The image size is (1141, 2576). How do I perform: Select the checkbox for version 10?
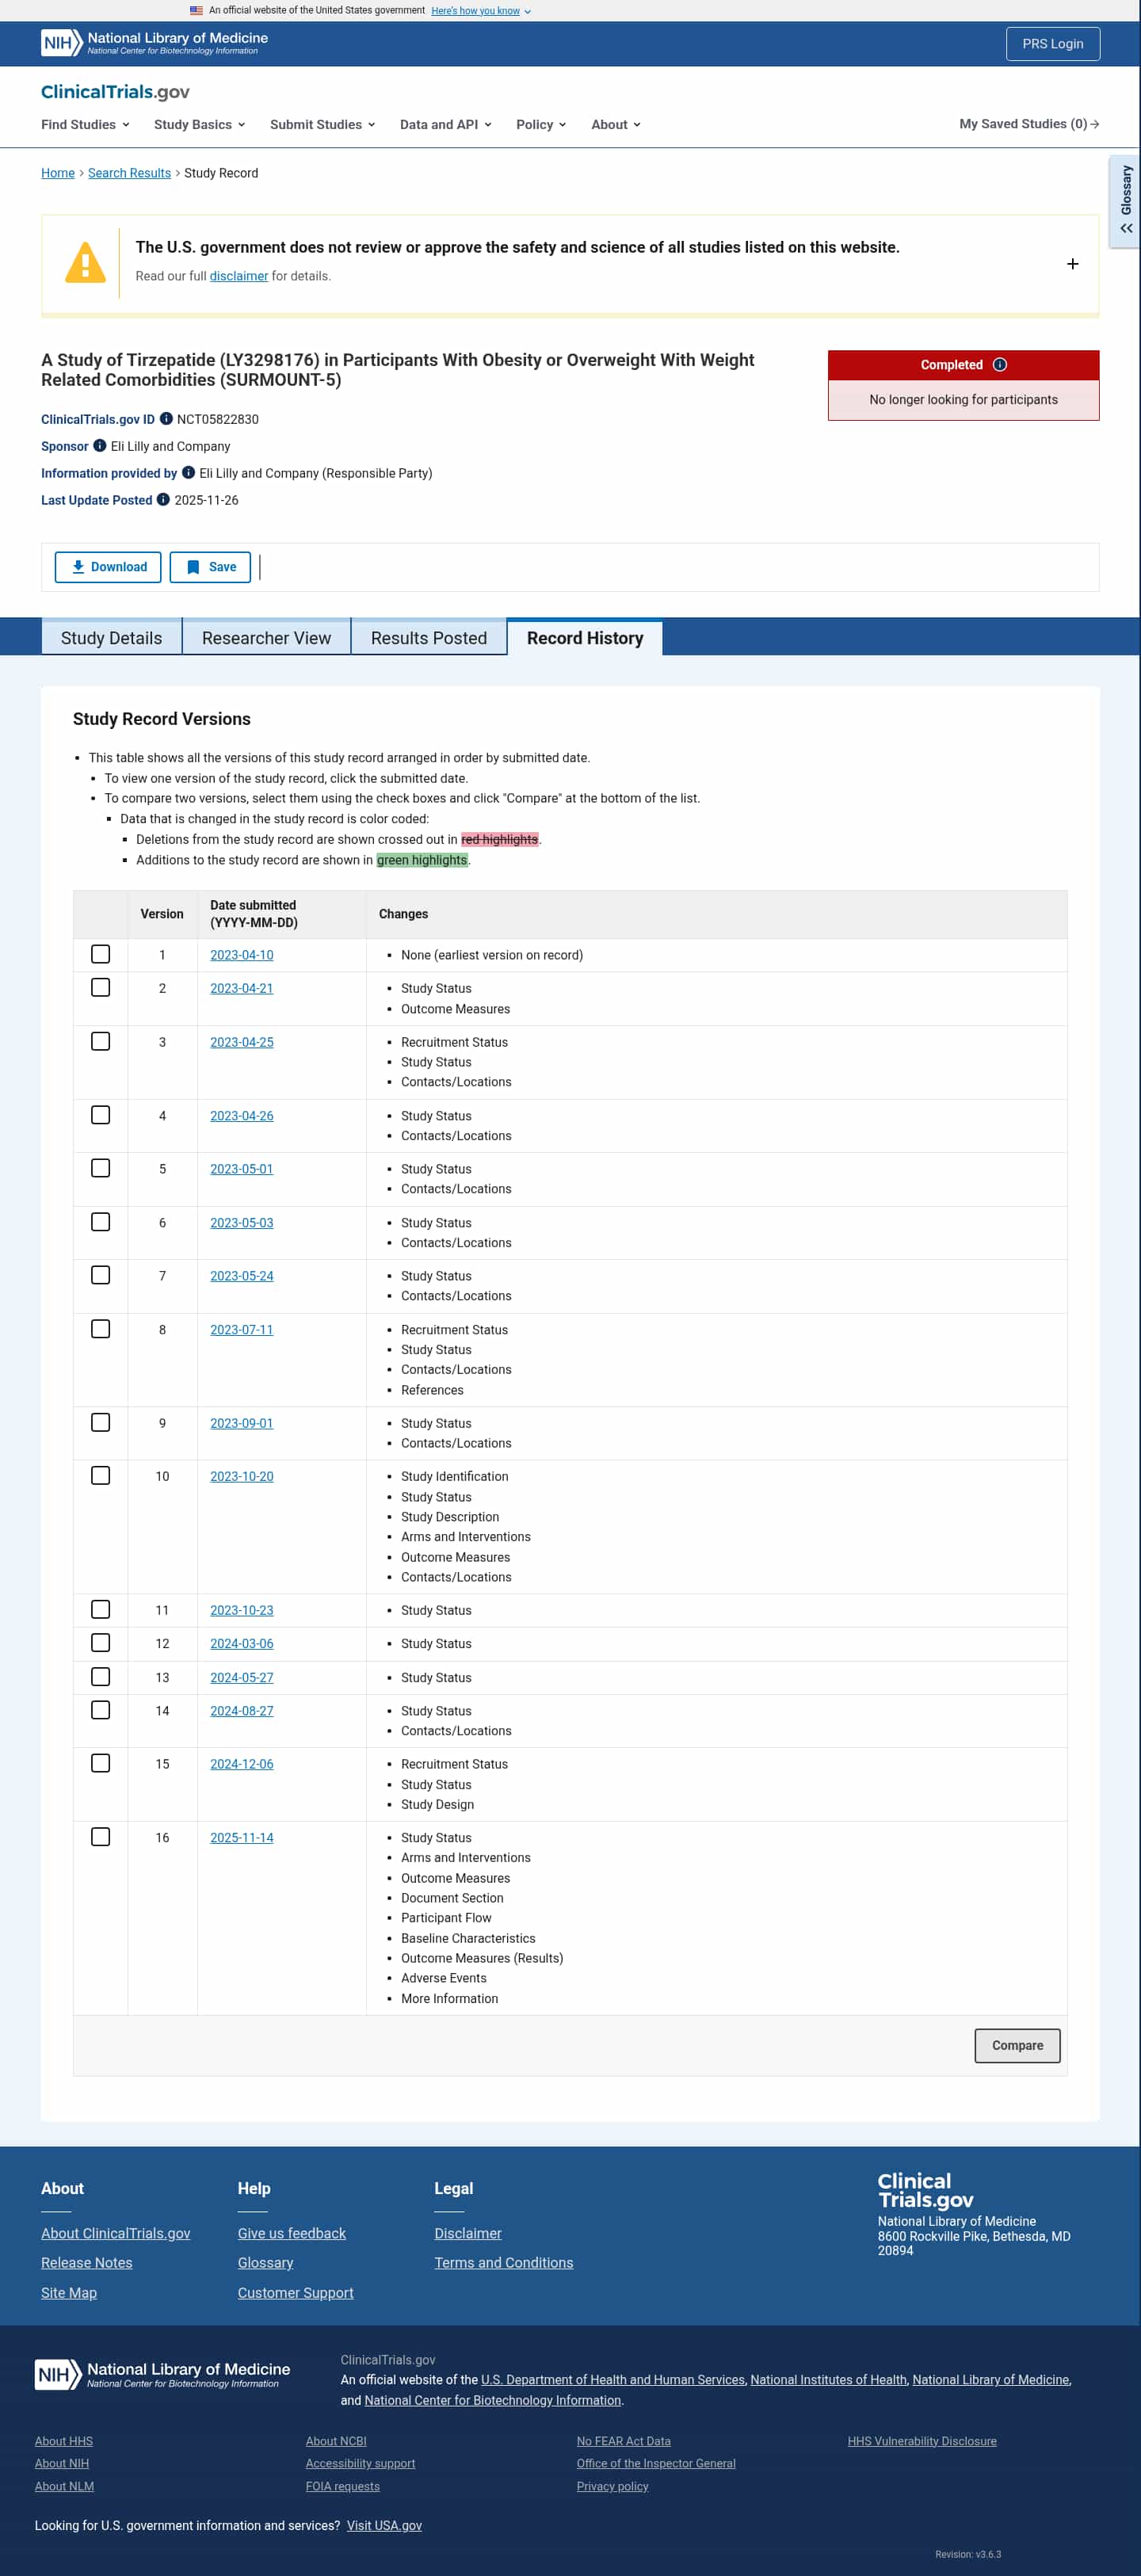100,1475
